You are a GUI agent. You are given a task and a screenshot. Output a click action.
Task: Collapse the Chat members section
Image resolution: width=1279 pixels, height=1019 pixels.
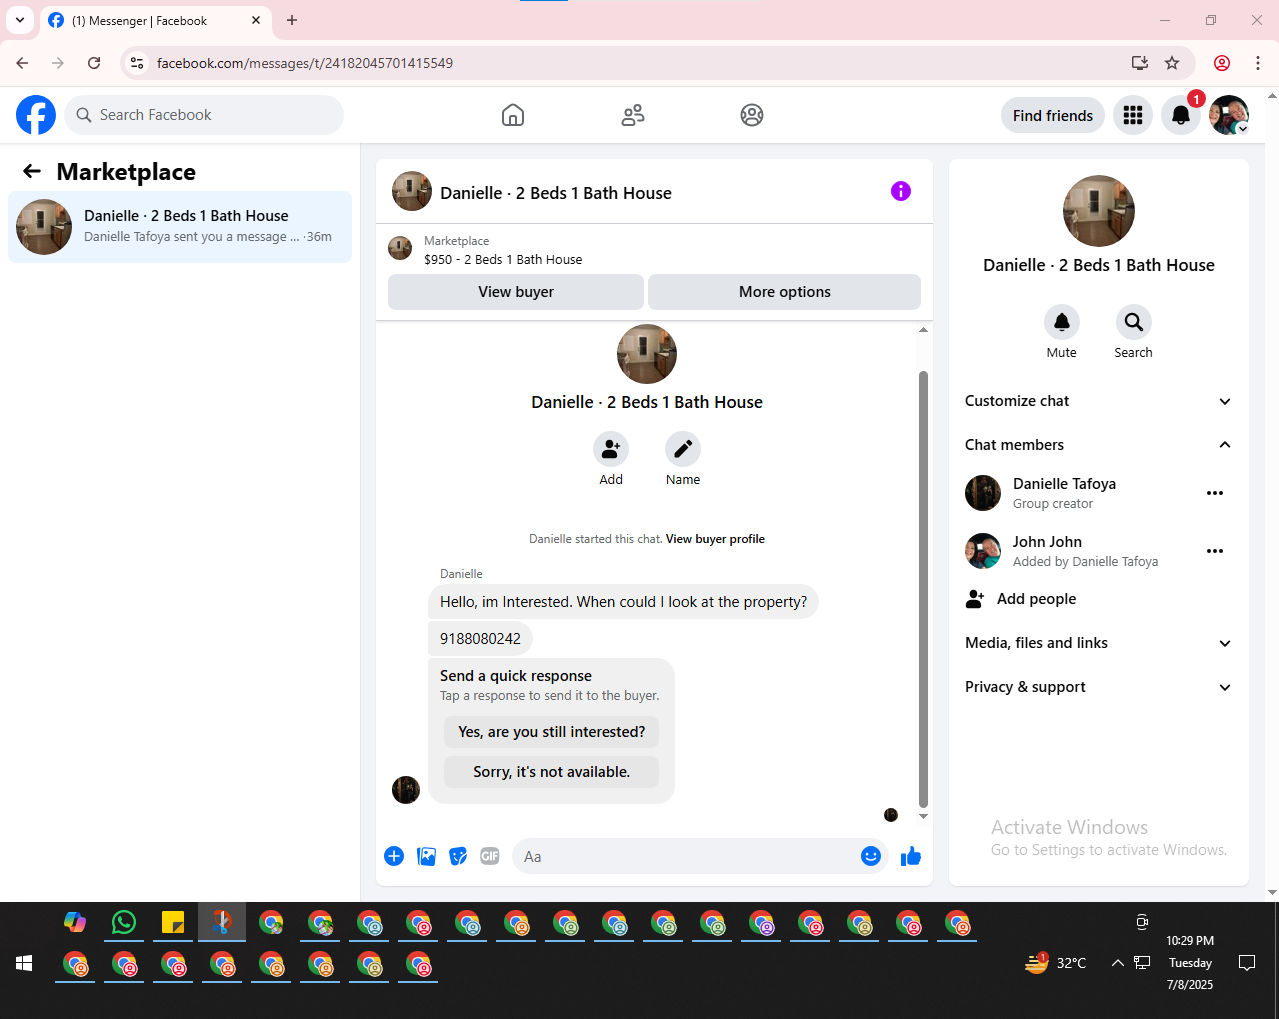(1098, 445)
